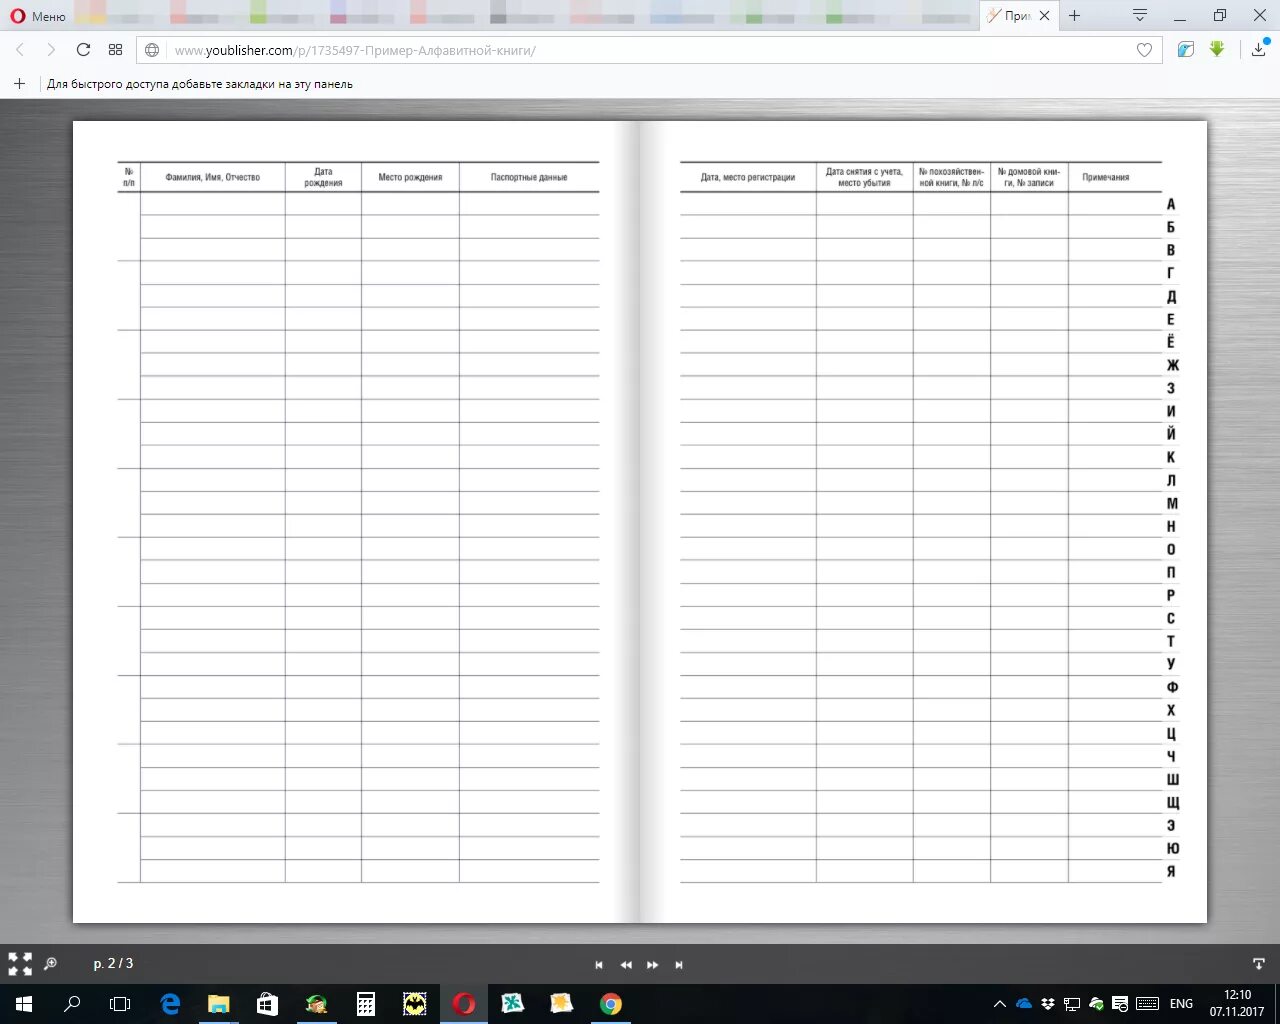
Task: Open Calculator from taskbar
Action: pyautogui.click(x=366, y=1004)
